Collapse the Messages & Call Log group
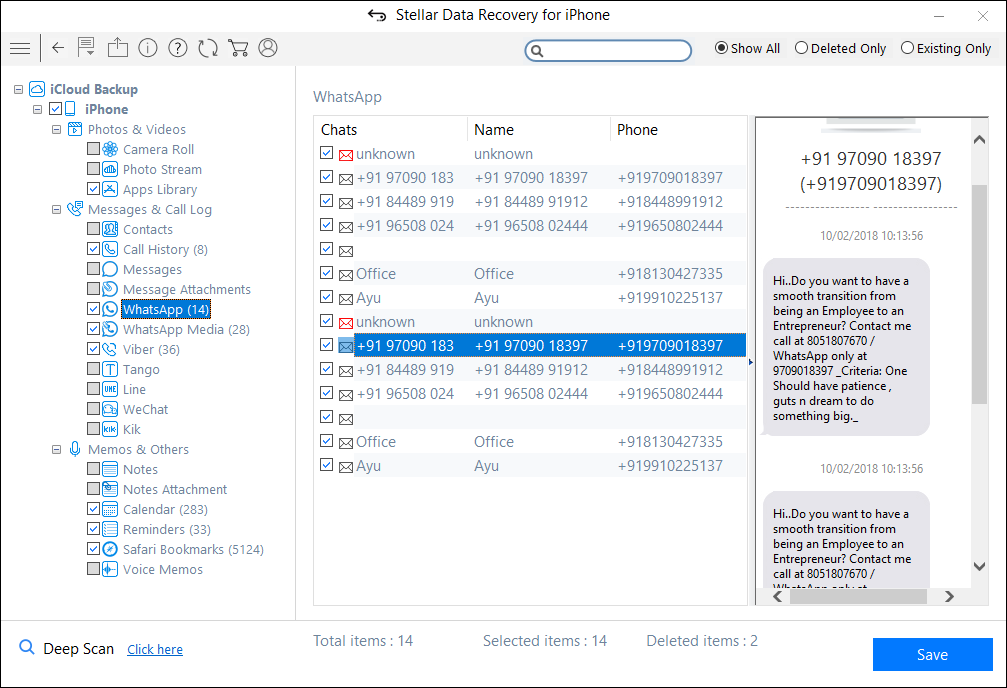Image resolution: width=1007 pixels, height=688 pixels. pyautogui.click(x=57, y=209)
